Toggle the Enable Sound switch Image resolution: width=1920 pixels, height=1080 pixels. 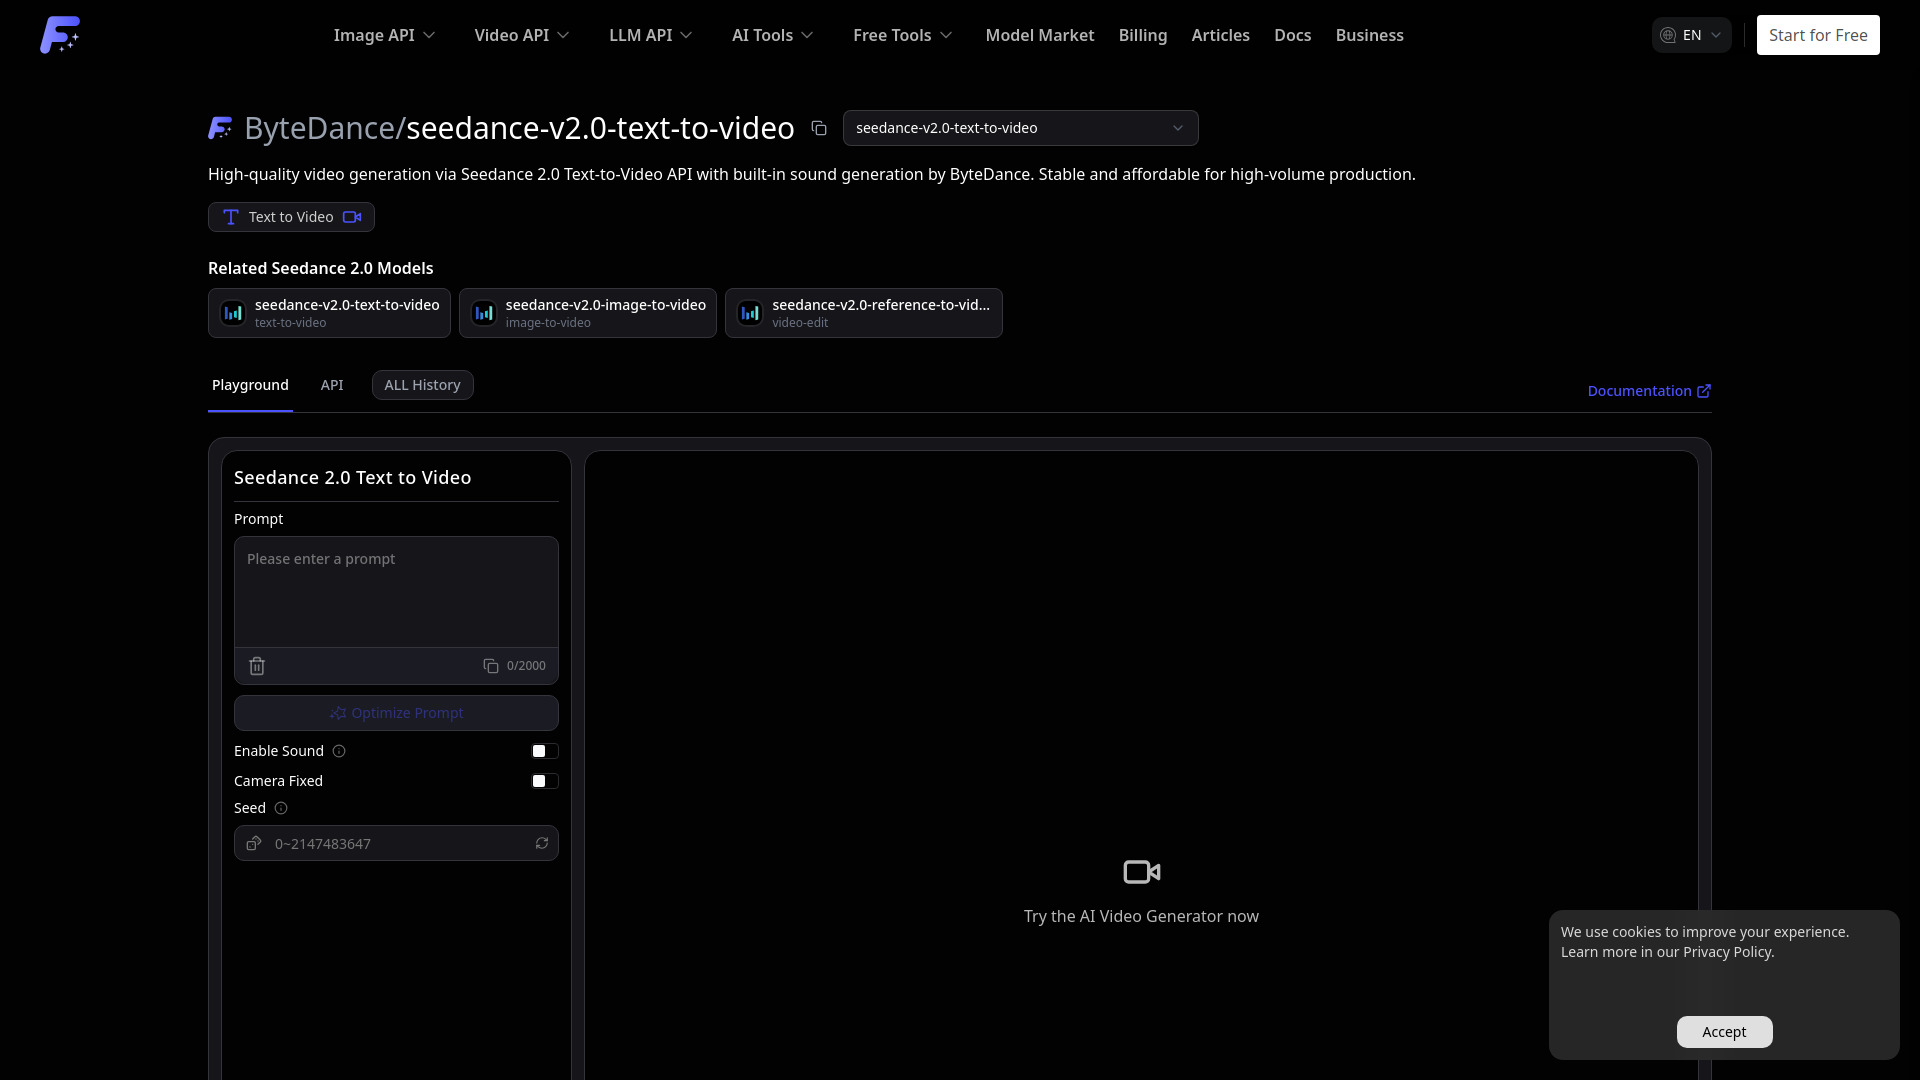545,751
